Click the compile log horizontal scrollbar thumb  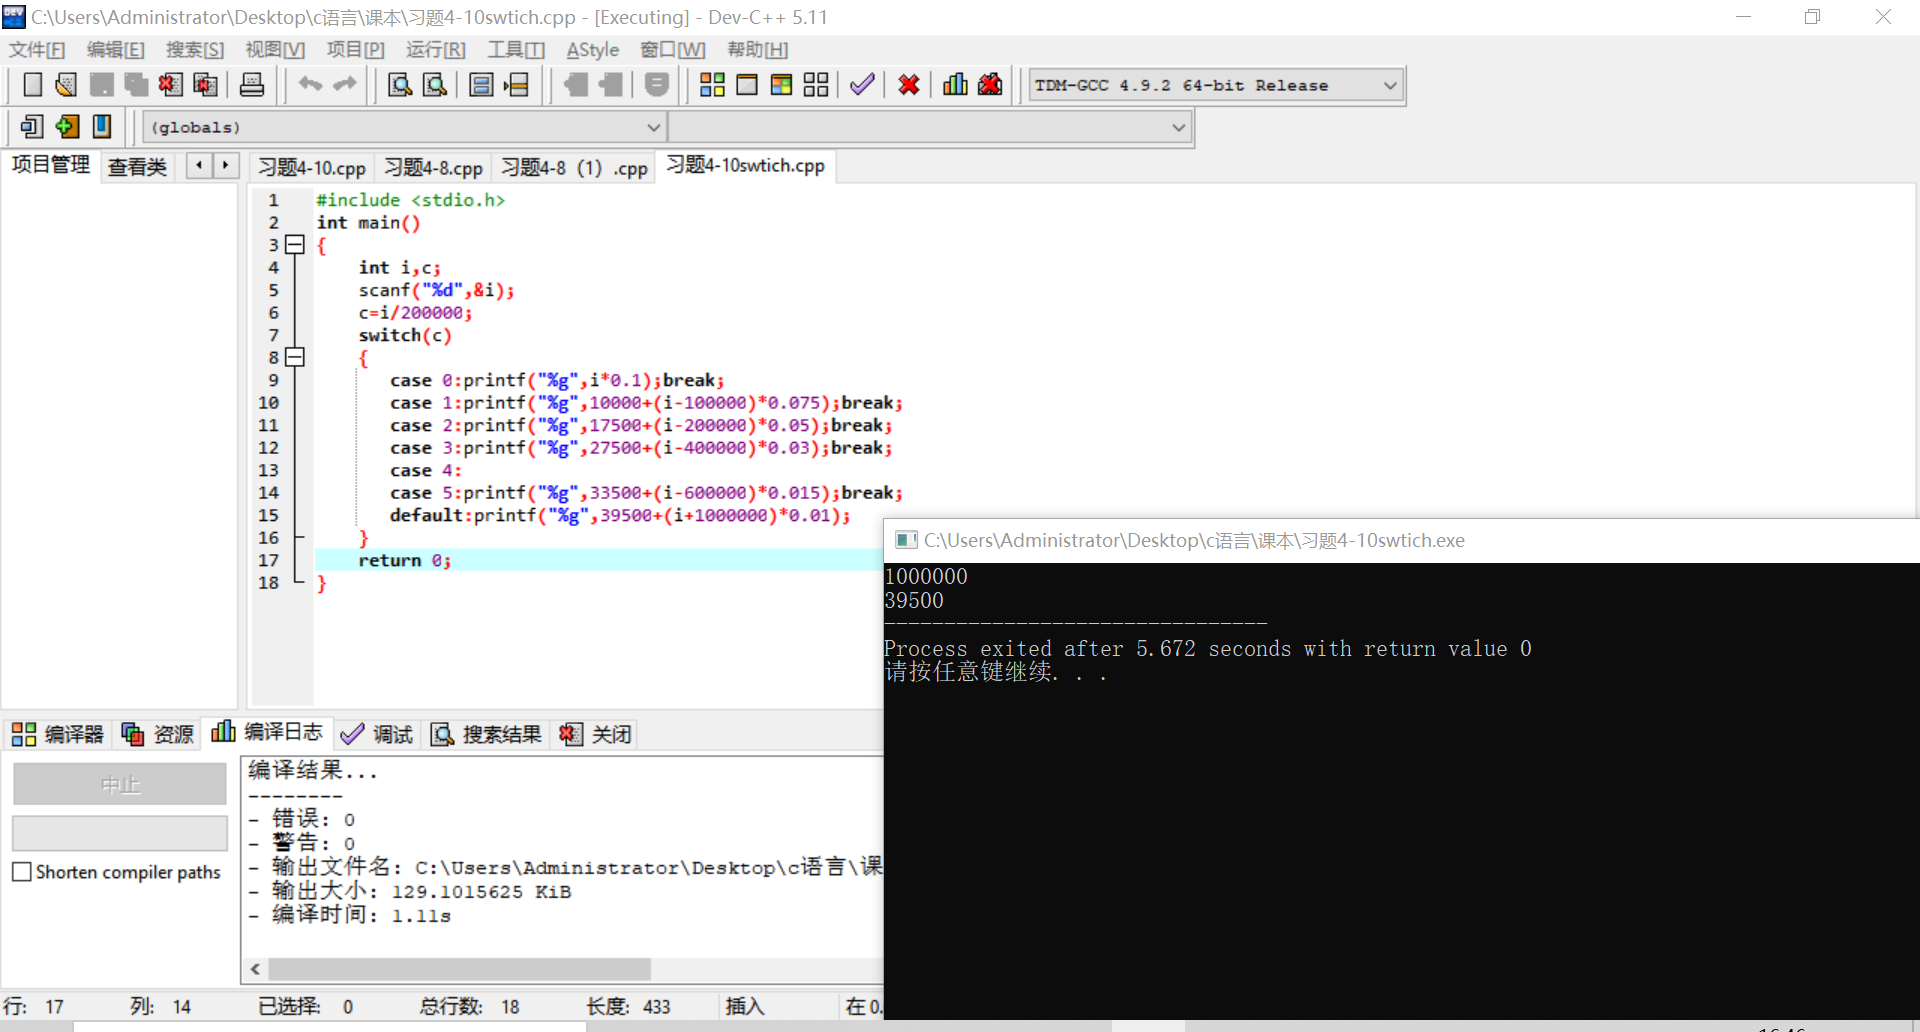point(460,969)
